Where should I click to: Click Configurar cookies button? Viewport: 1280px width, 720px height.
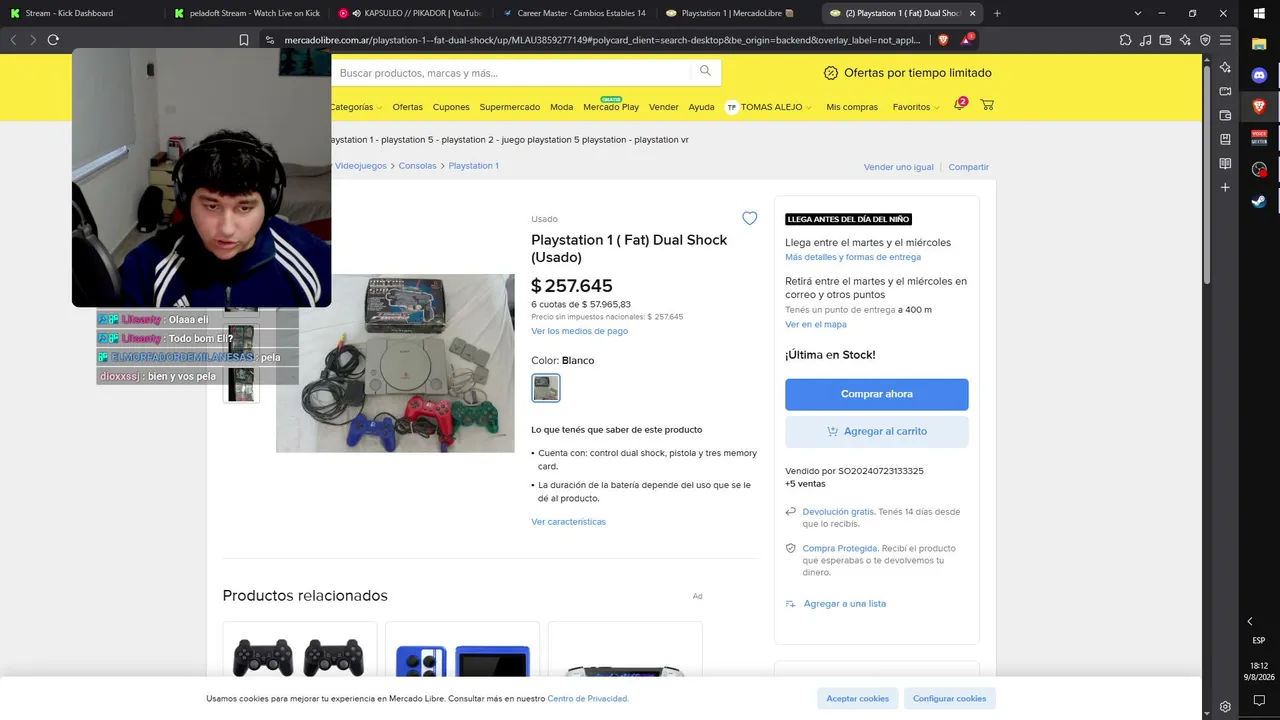coord(949,698)
